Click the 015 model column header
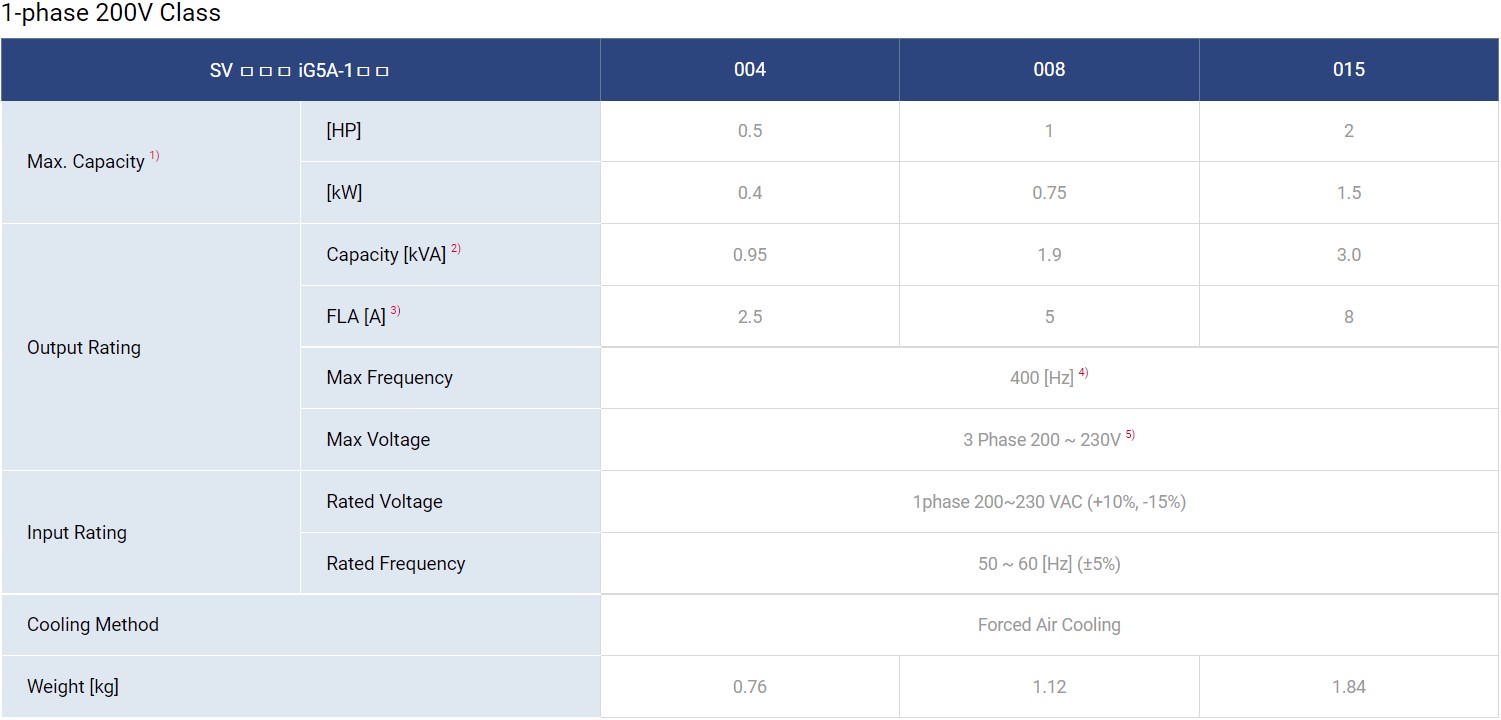This screenshot has height=720, width=1501. (1348, 70)
